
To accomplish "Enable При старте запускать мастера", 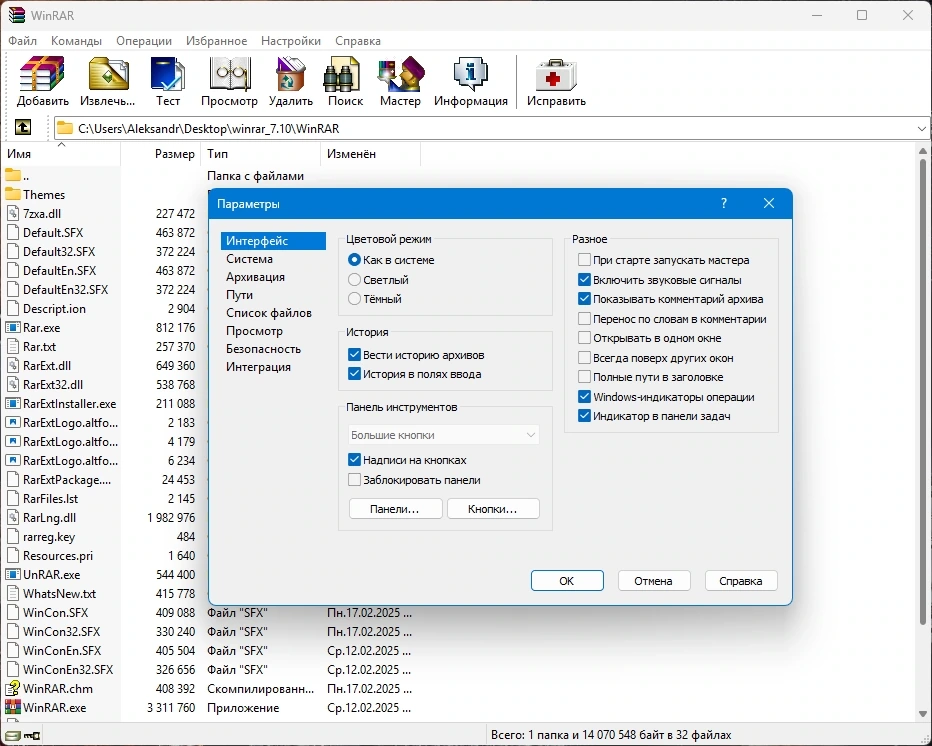I will coord(584,260).
